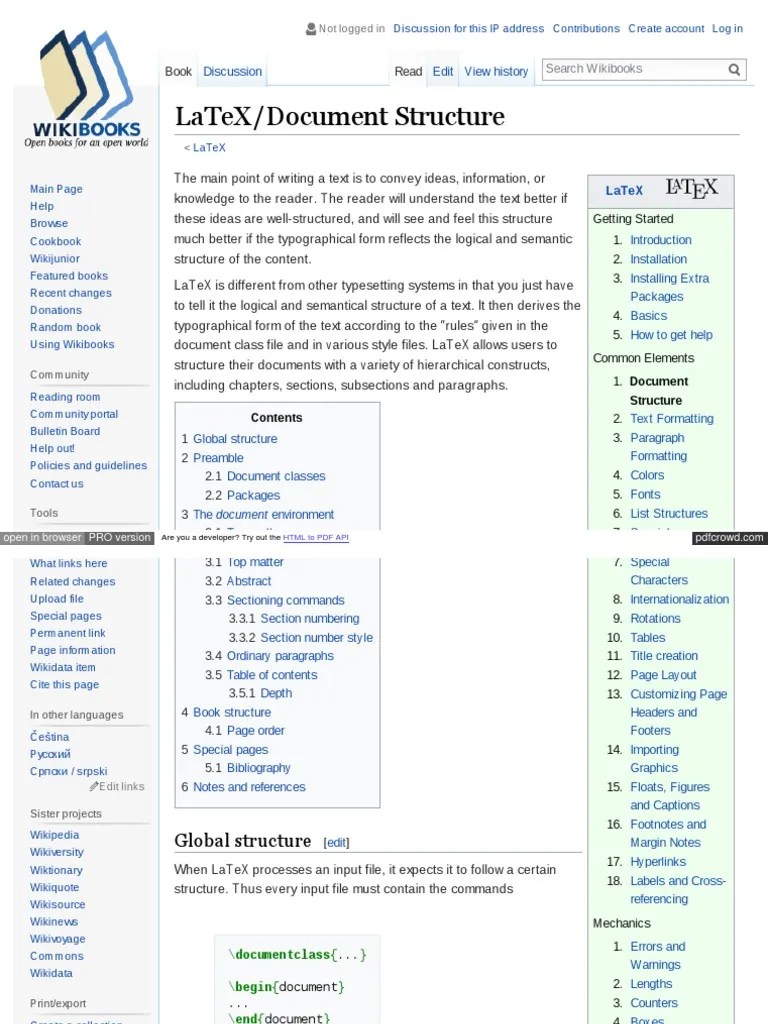Jump to Preamble in Contents
Screen dimensions: 768x1024
[218, 458]
